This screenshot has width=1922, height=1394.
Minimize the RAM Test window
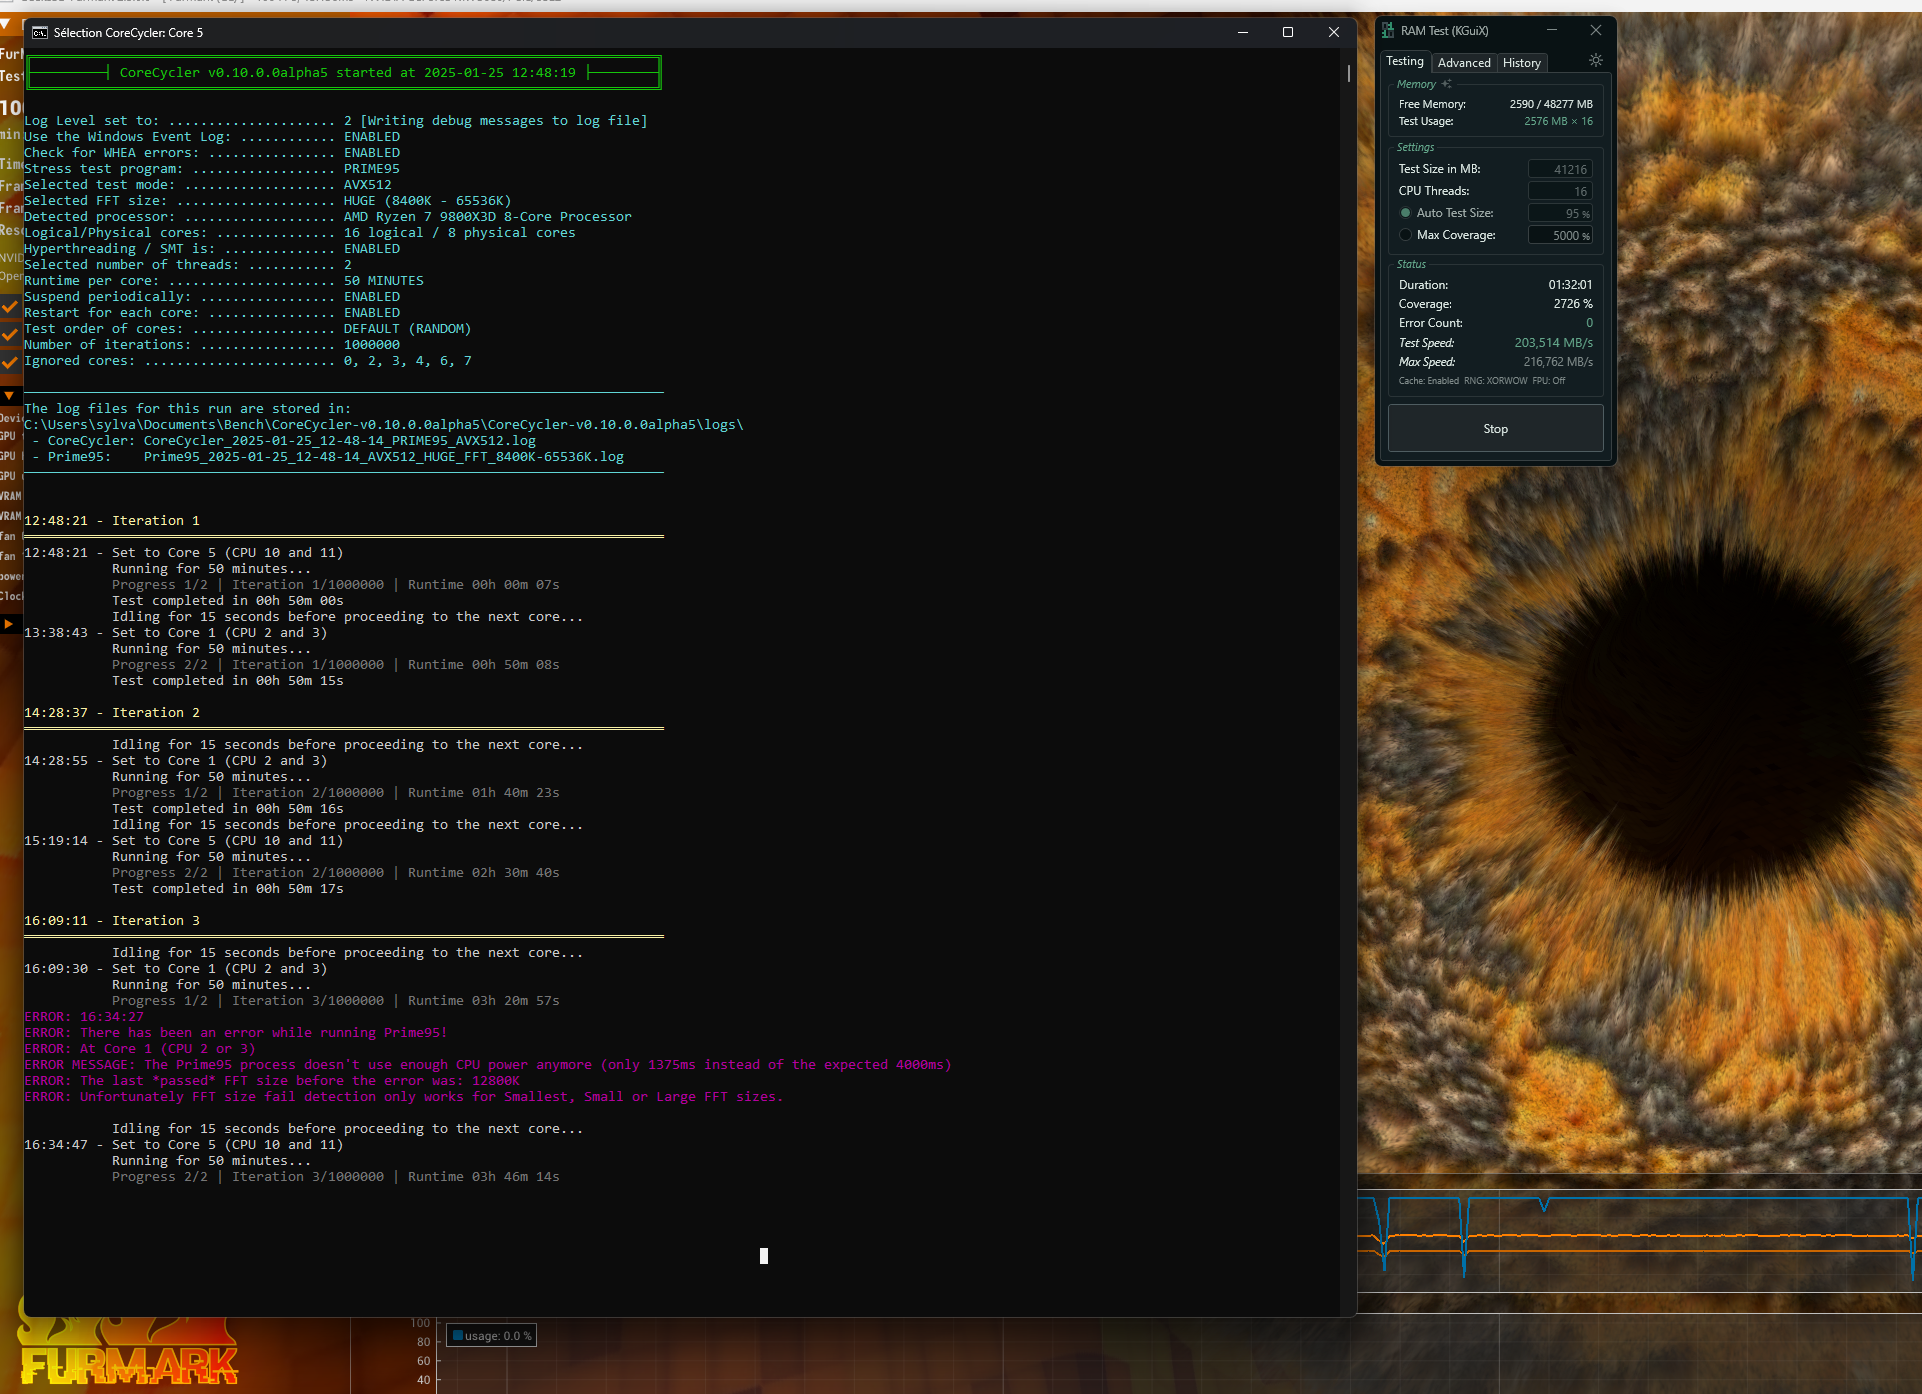[x=1552, y=31]
